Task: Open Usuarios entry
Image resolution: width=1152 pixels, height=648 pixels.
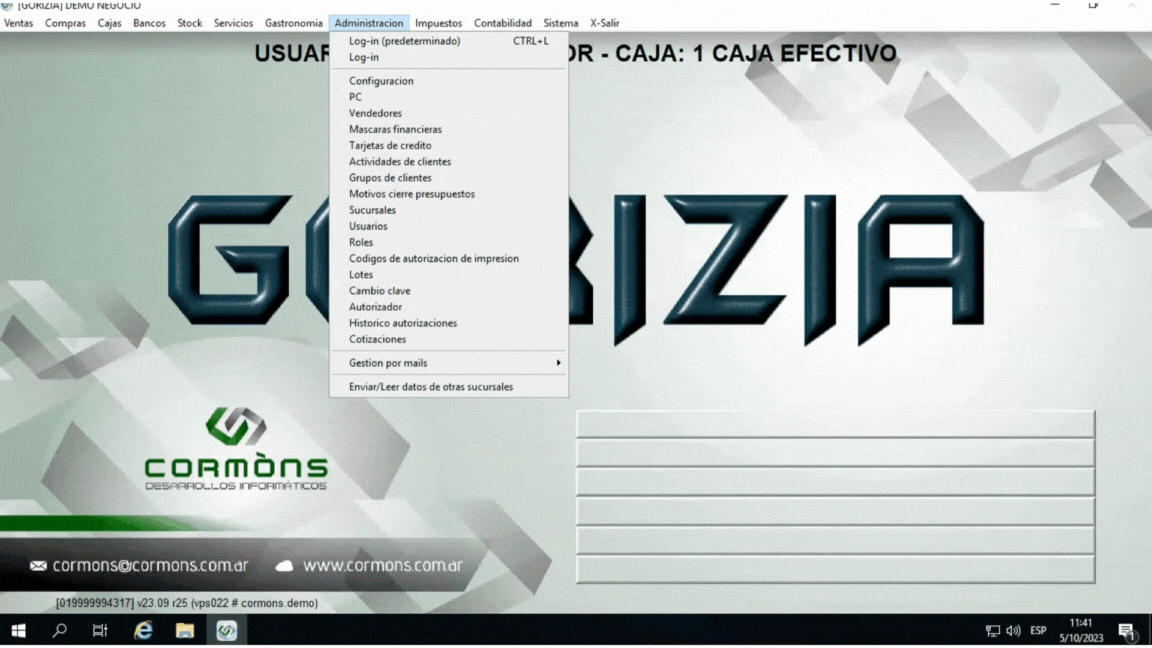Action: 449,226
